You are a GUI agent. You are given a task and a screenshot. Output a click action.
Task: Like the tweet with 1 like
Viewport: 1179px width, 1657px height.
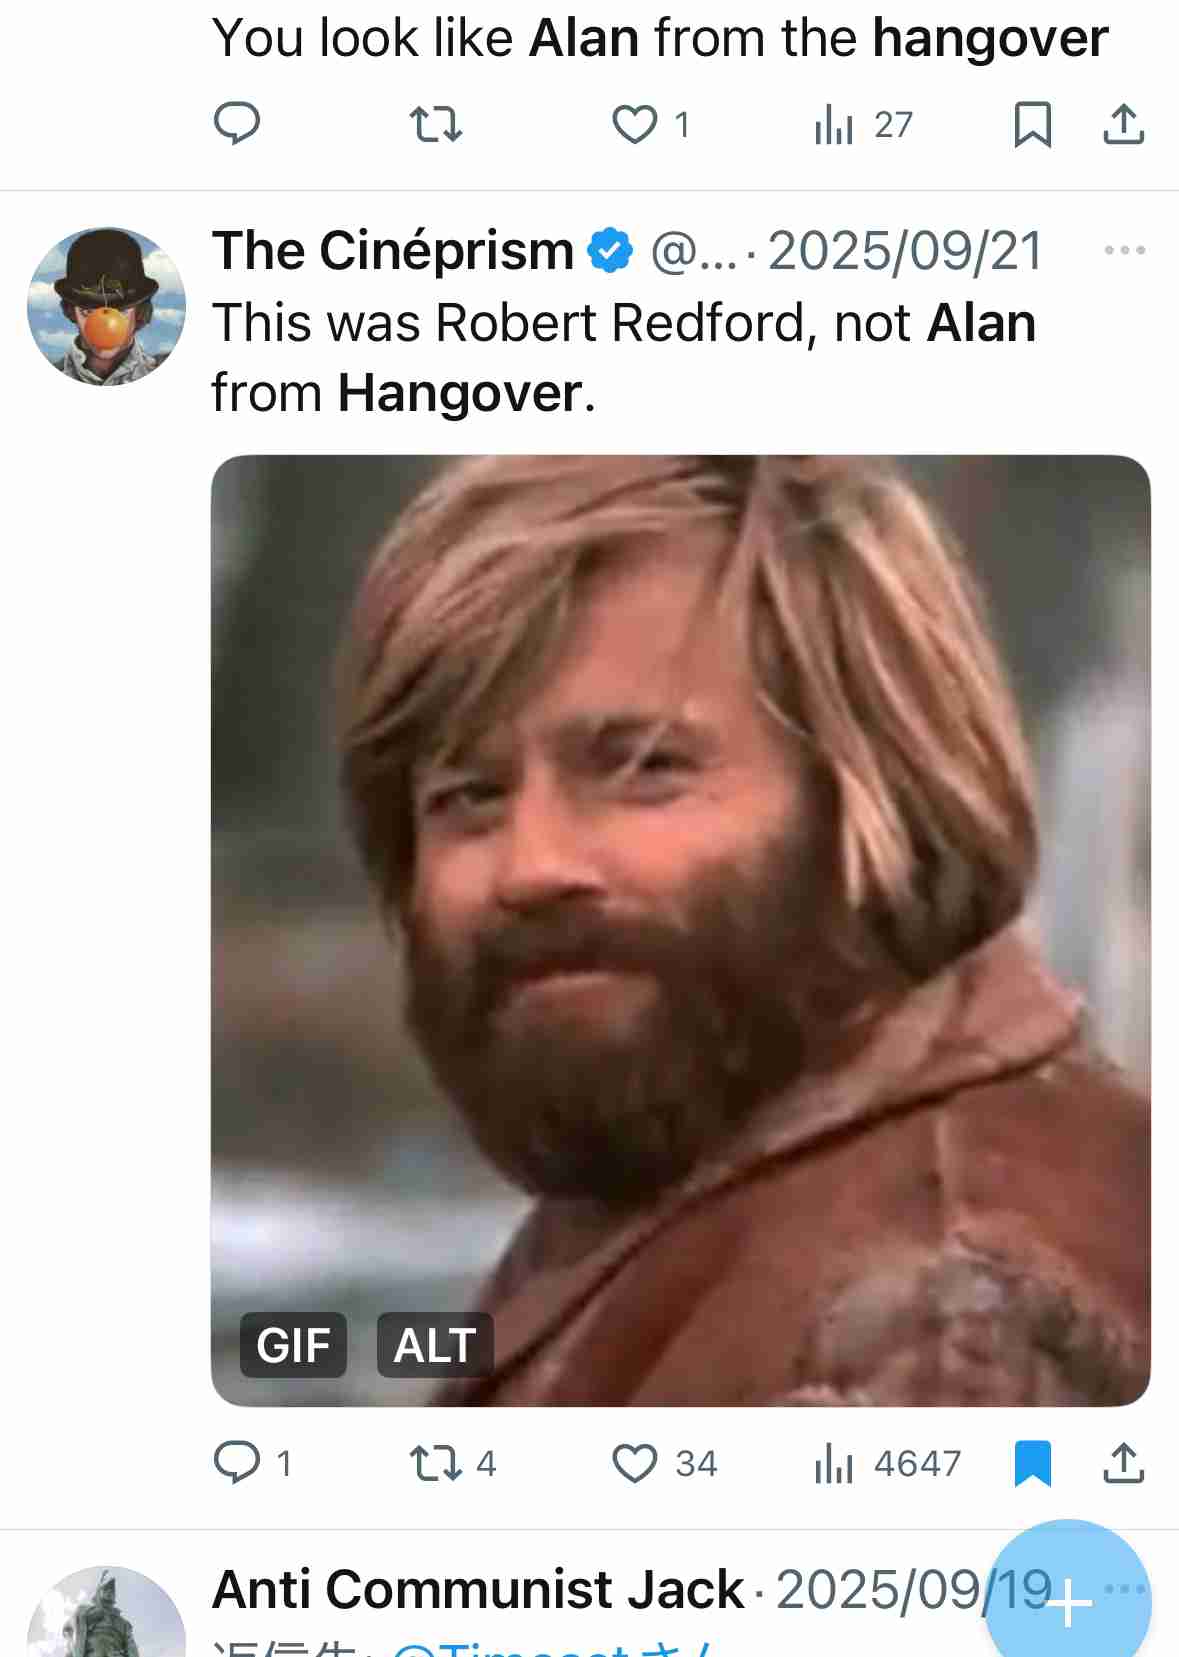point(635,124)
